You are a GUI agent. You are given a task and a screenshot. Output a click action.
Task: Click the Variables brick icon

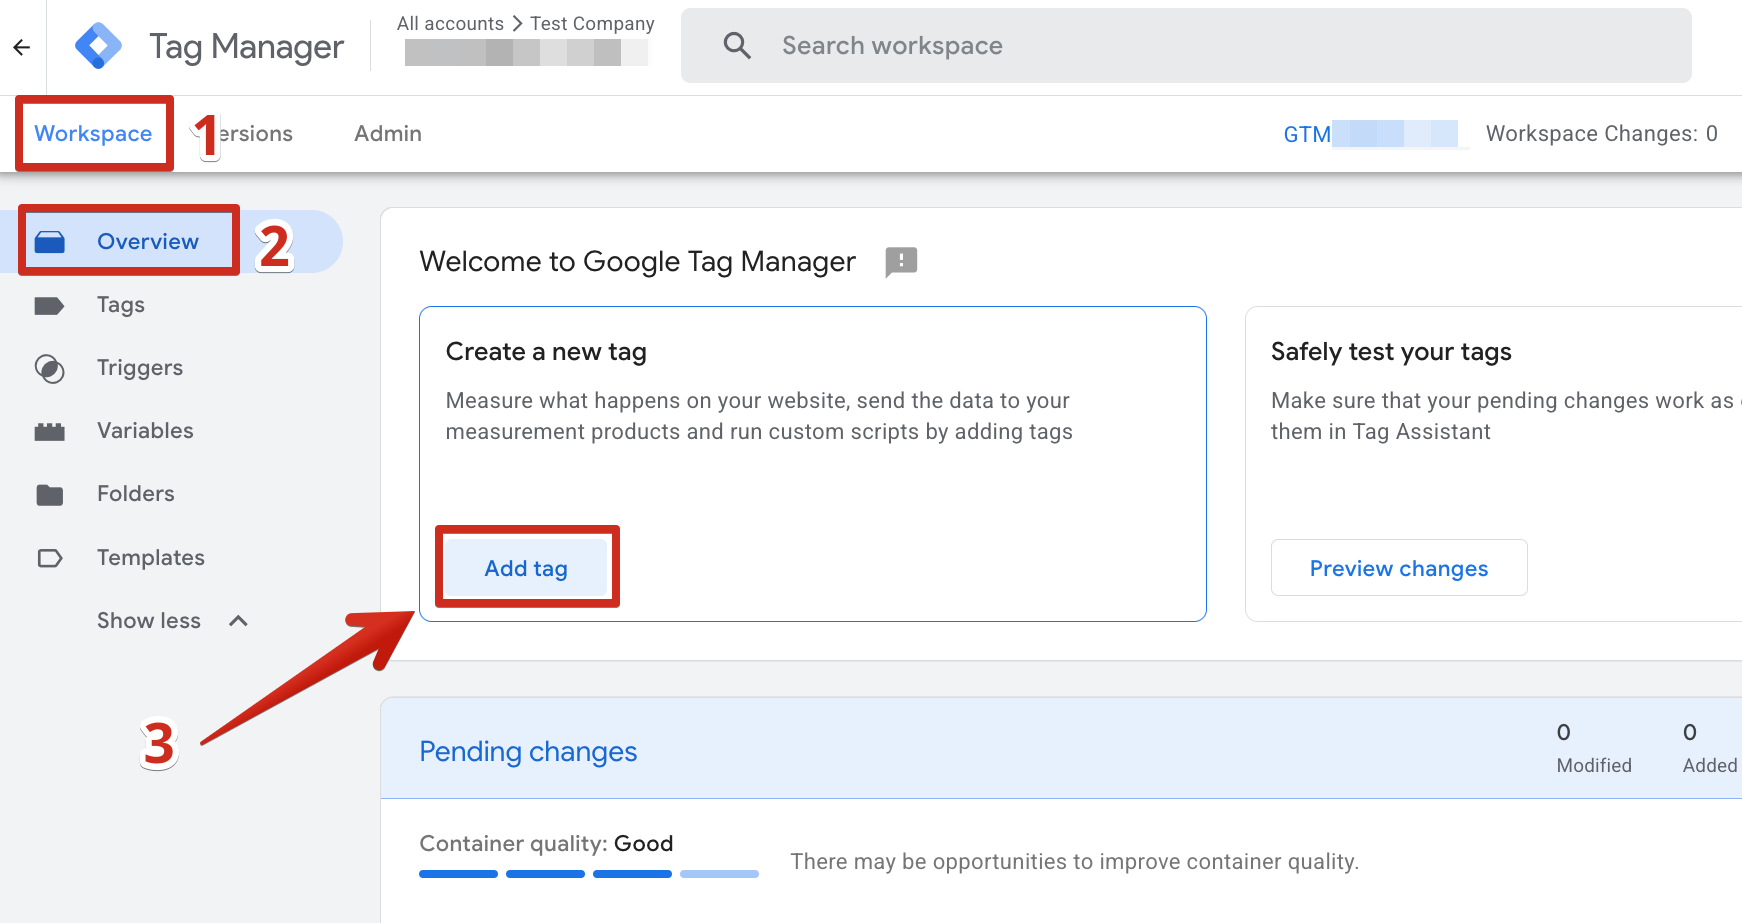pos(49,432)
